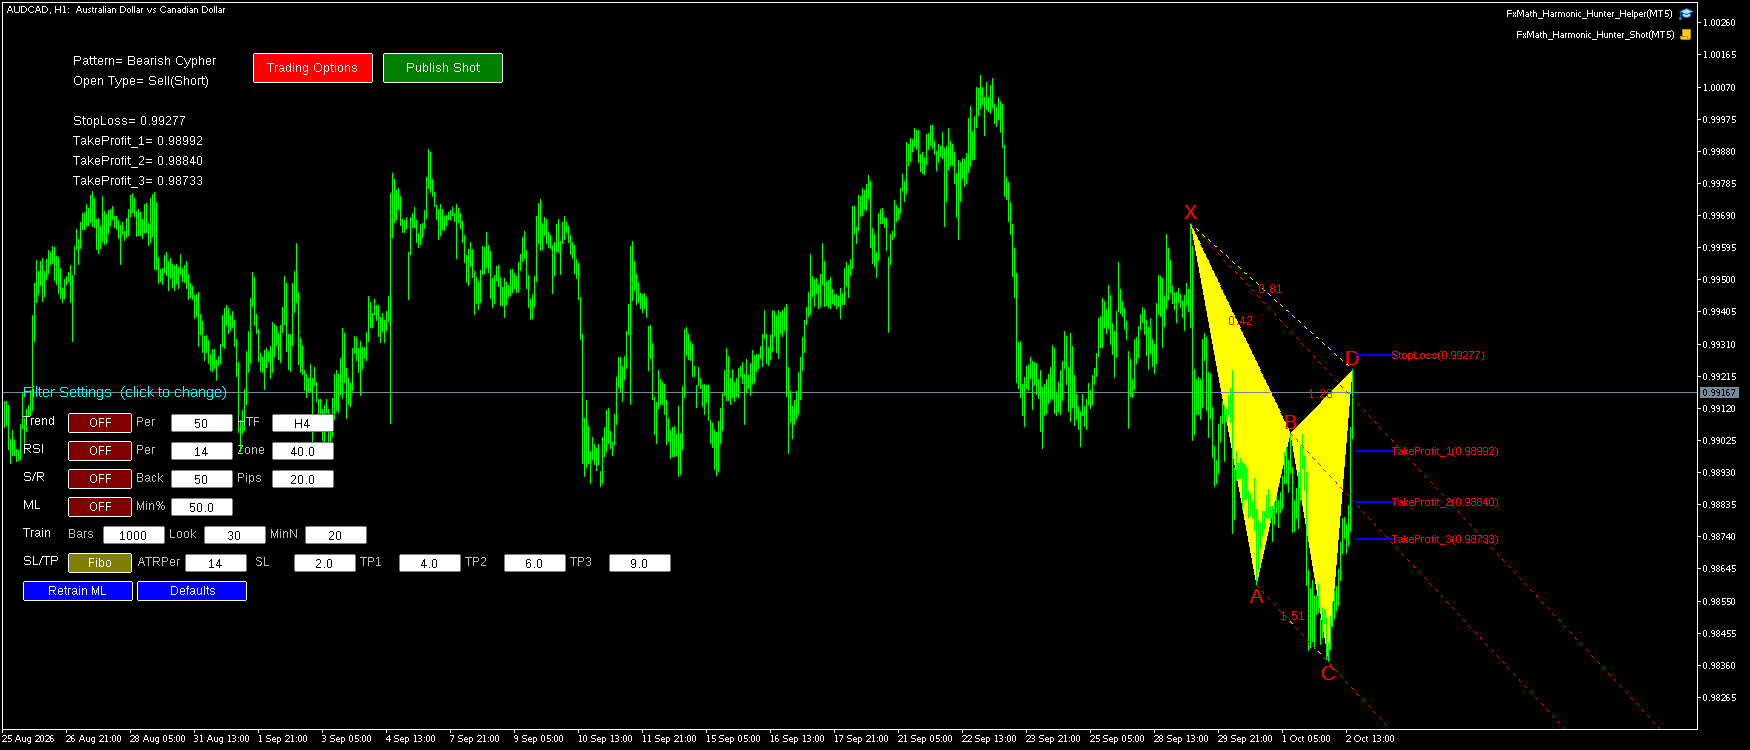Click the A point label of the pattern

(1257, 597)
